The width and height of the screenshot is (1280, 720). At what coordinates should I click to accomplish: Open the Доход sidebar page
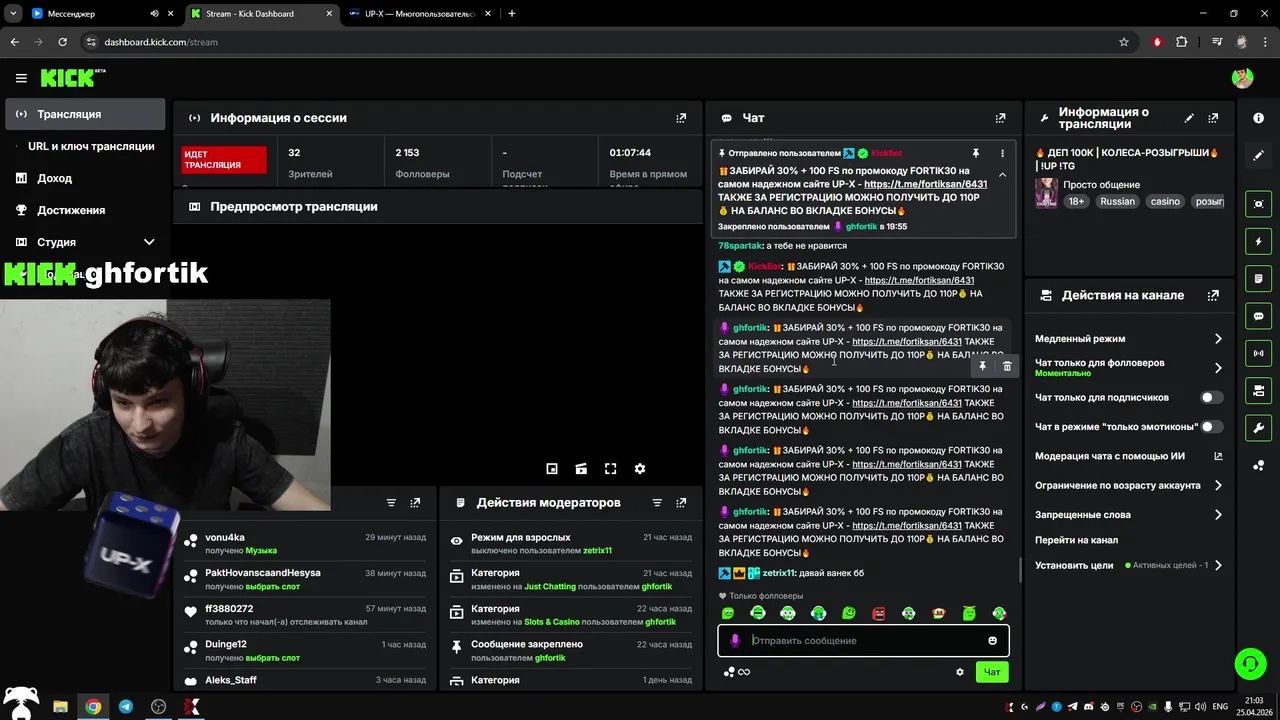[x=85, y=178]
